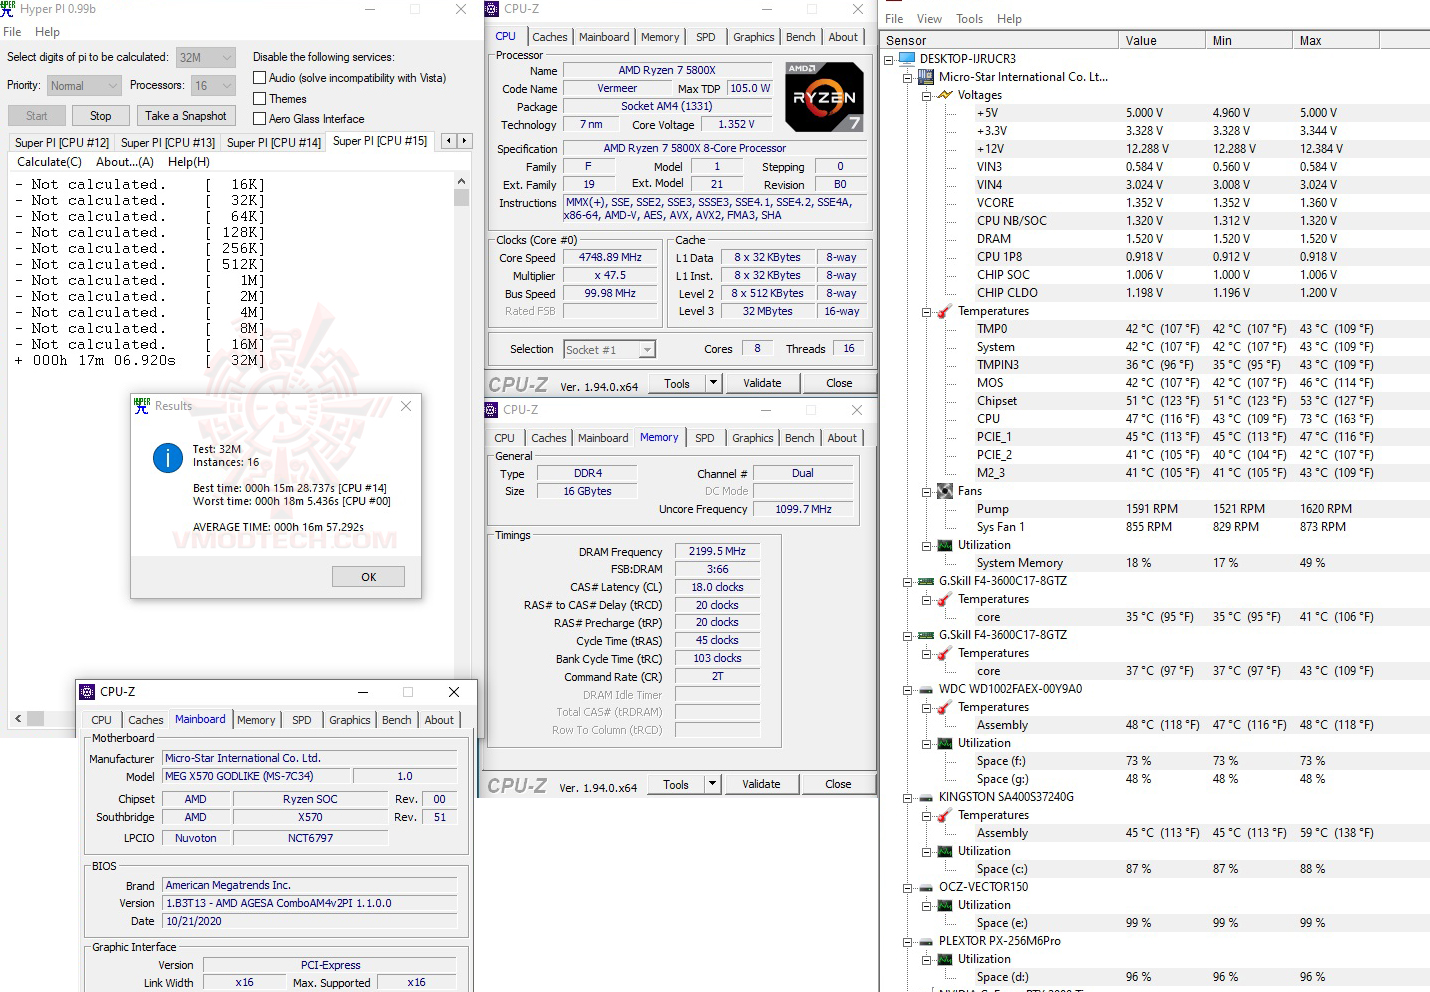Click the right tab-scroll arrow in Hyper PI

[x=464, y=141]
